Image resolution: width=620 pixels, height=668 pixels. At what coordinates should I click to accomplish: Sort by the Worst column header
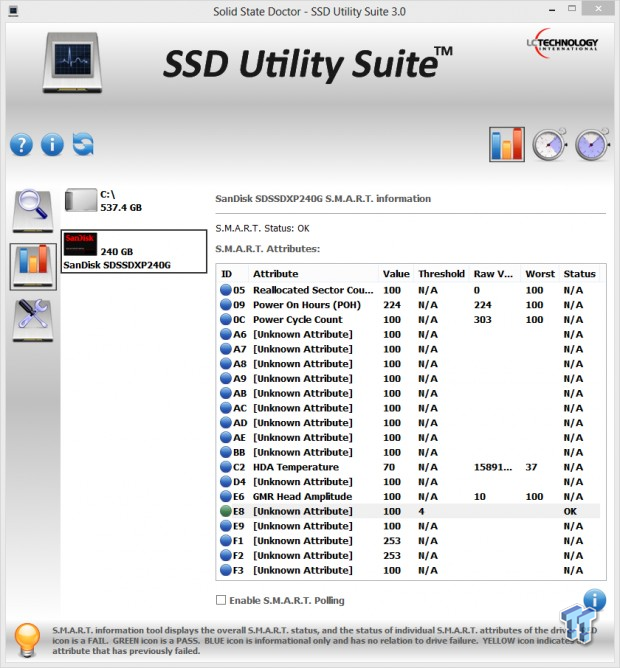[540, 274]
